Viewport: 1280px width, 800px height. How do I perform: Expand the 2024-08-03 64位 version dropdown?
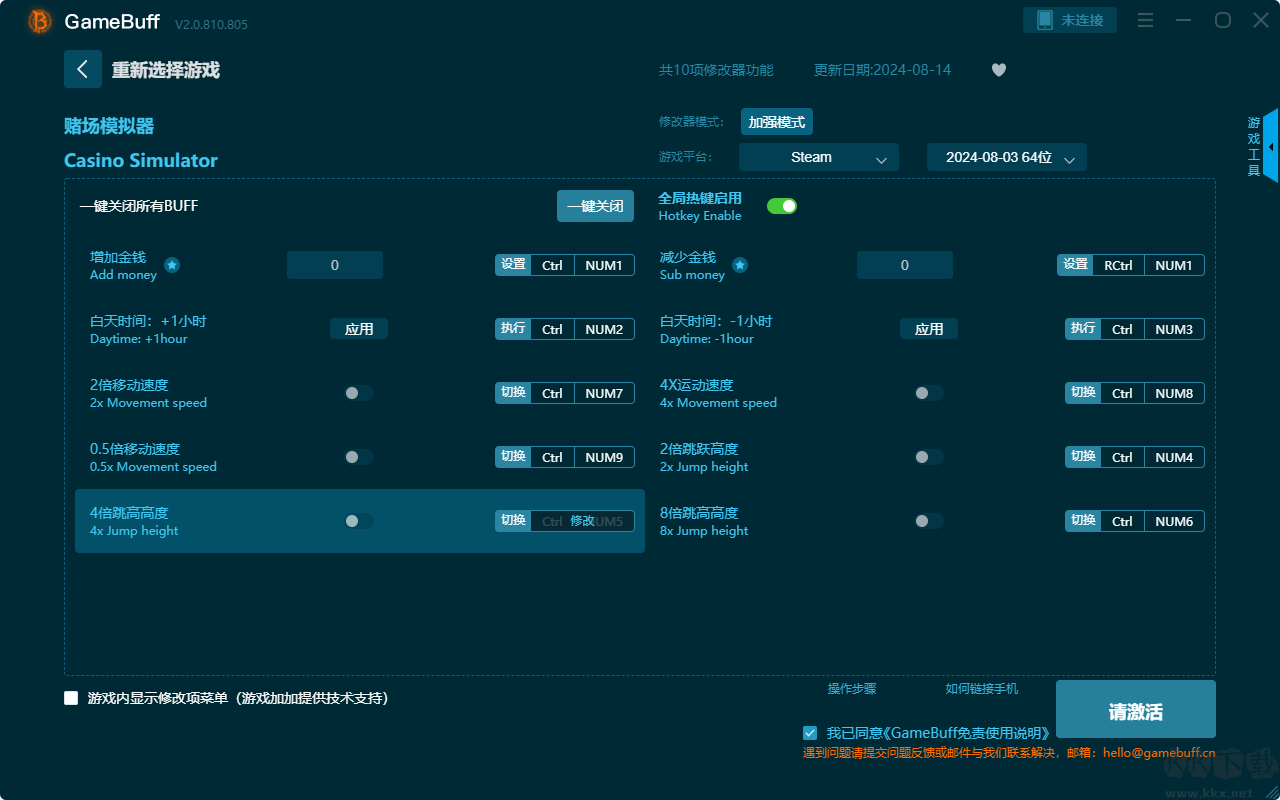[1006, 157]
